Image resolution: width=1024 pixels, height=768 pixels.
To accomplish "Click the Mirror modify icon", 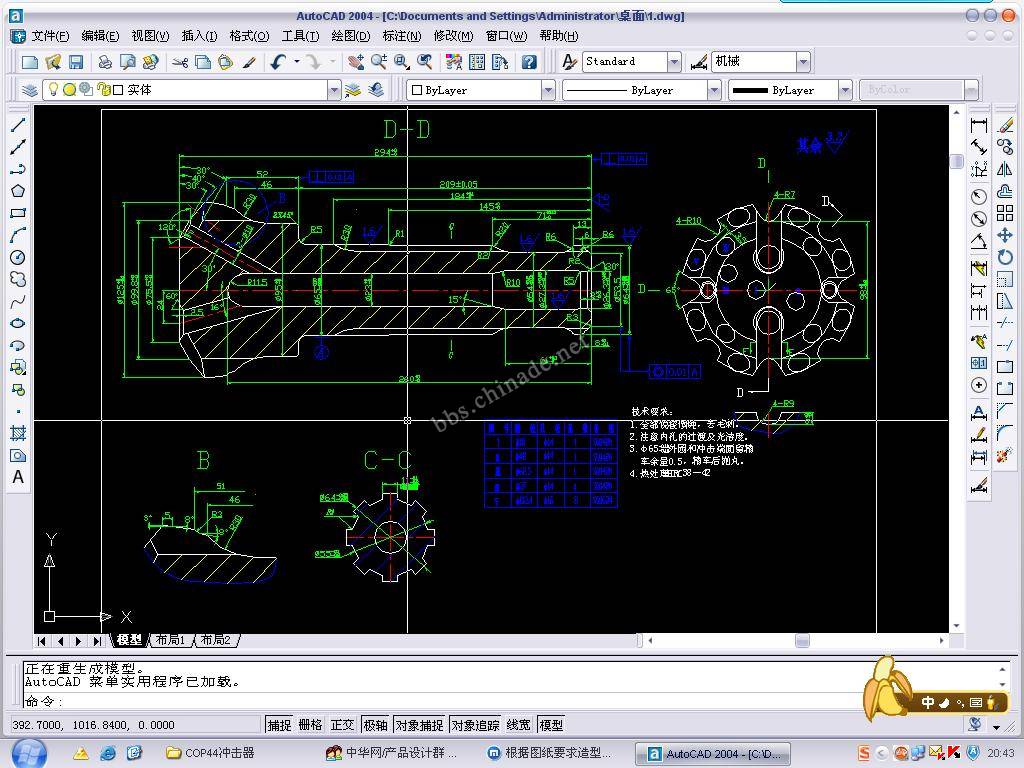I will pos(1006,169).
